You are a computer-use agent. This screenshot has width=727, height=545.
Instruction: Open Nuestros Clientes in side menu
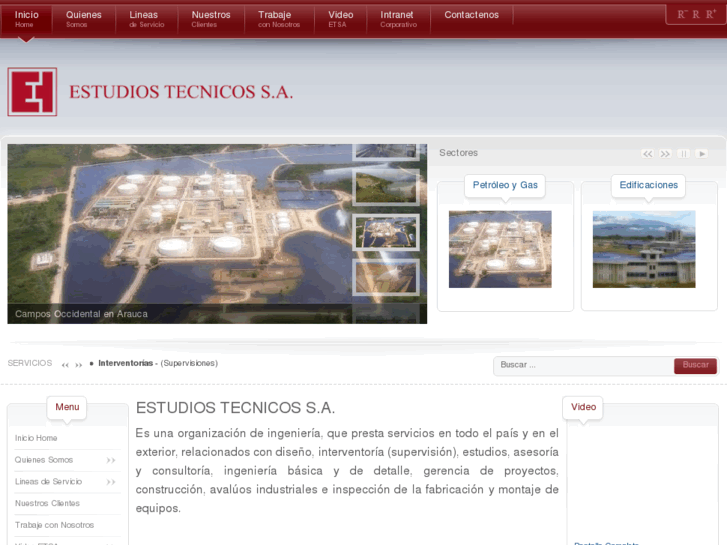point(47,503)
